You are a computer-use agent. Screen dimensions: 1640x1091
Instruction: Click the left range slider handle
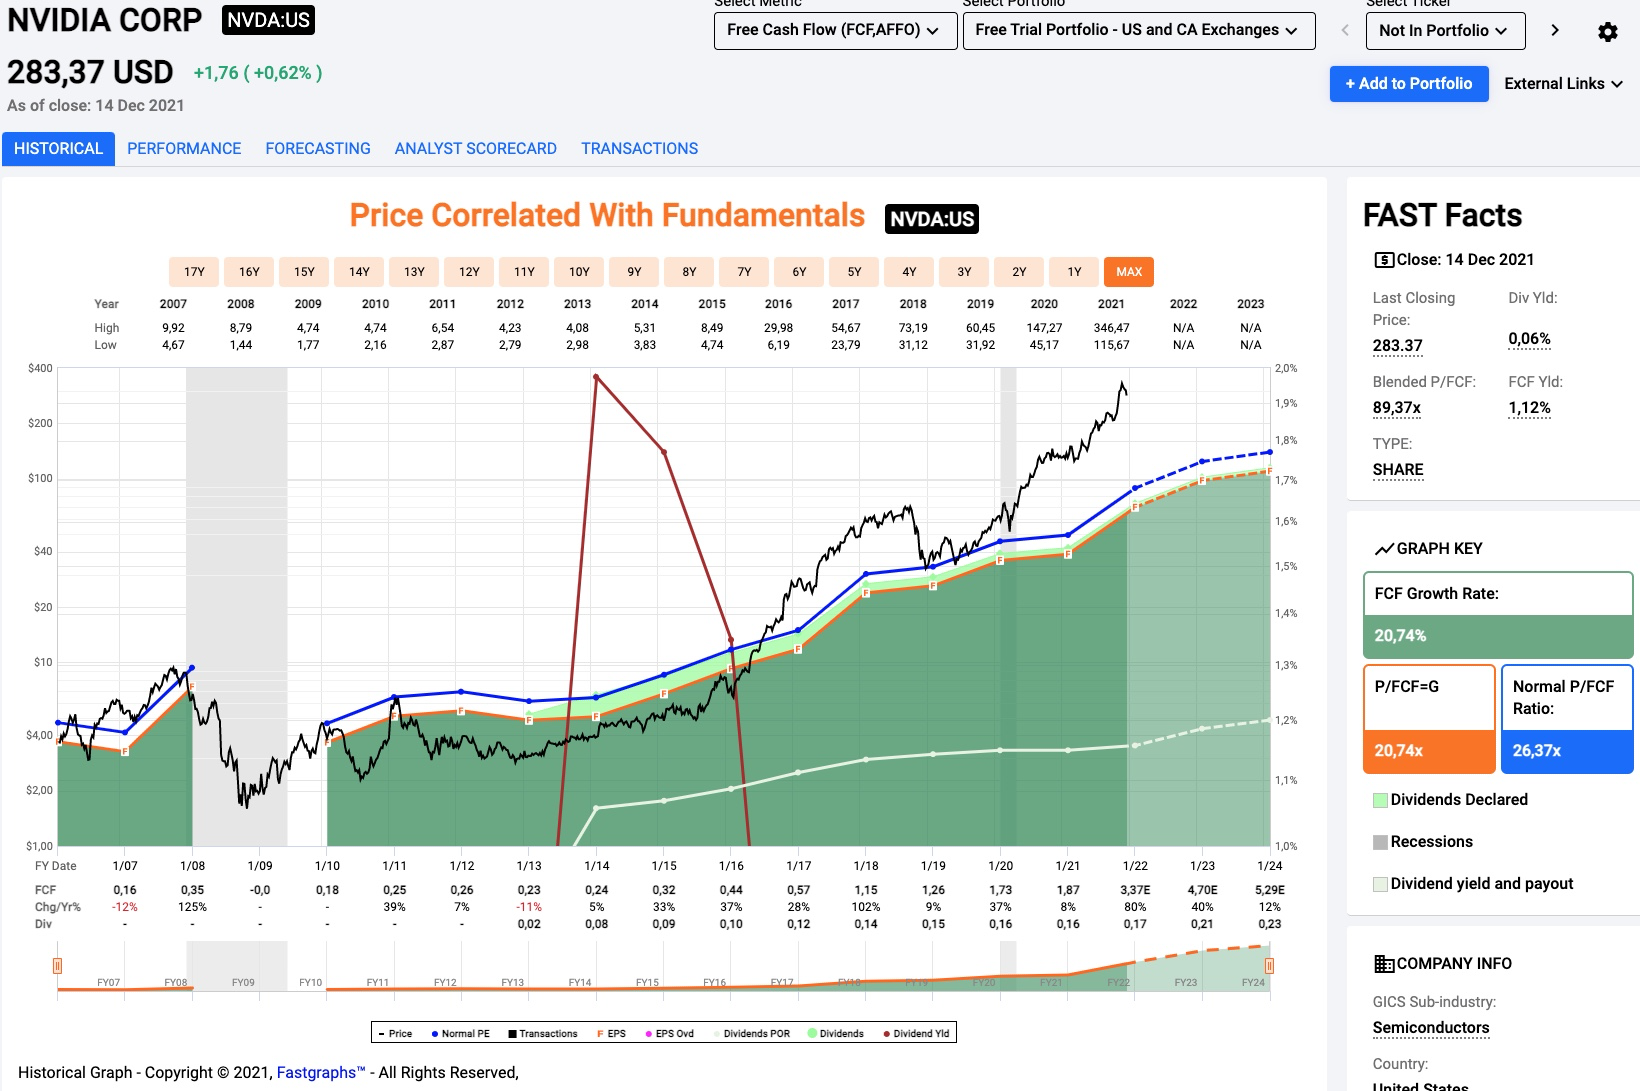click(58, 966)
